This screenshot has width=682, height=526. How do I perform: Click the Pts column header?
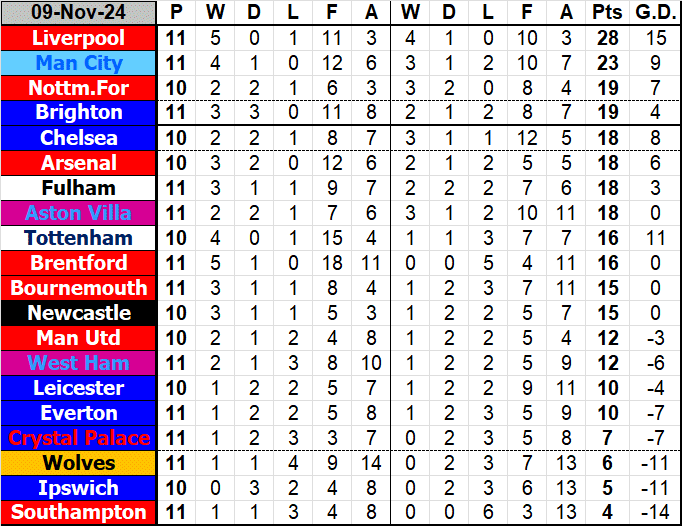point(605,13)
